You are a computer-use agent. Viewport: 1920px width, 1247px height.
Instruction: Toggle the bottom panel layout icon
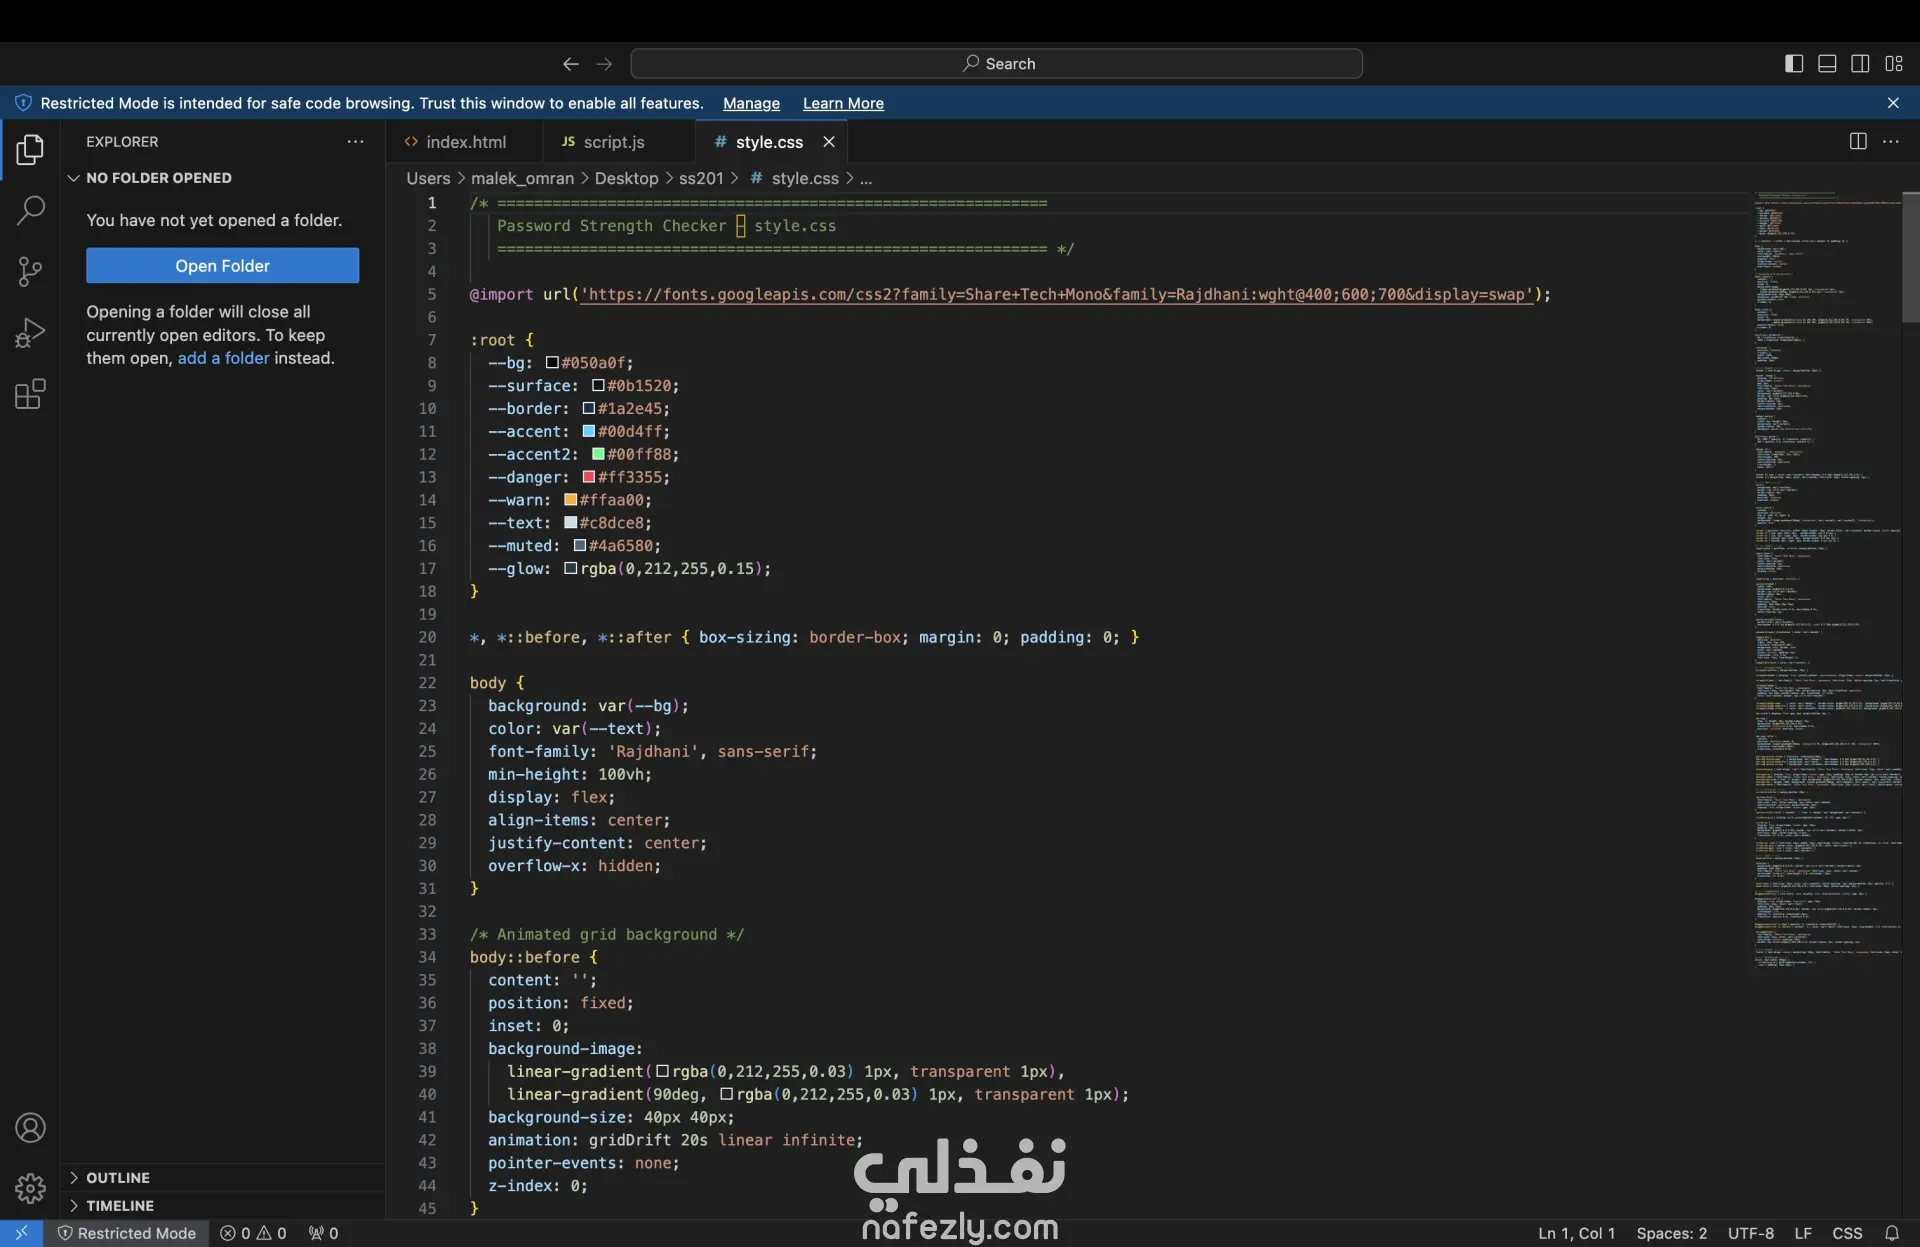pyautogui.click(x=1827, y=64)
